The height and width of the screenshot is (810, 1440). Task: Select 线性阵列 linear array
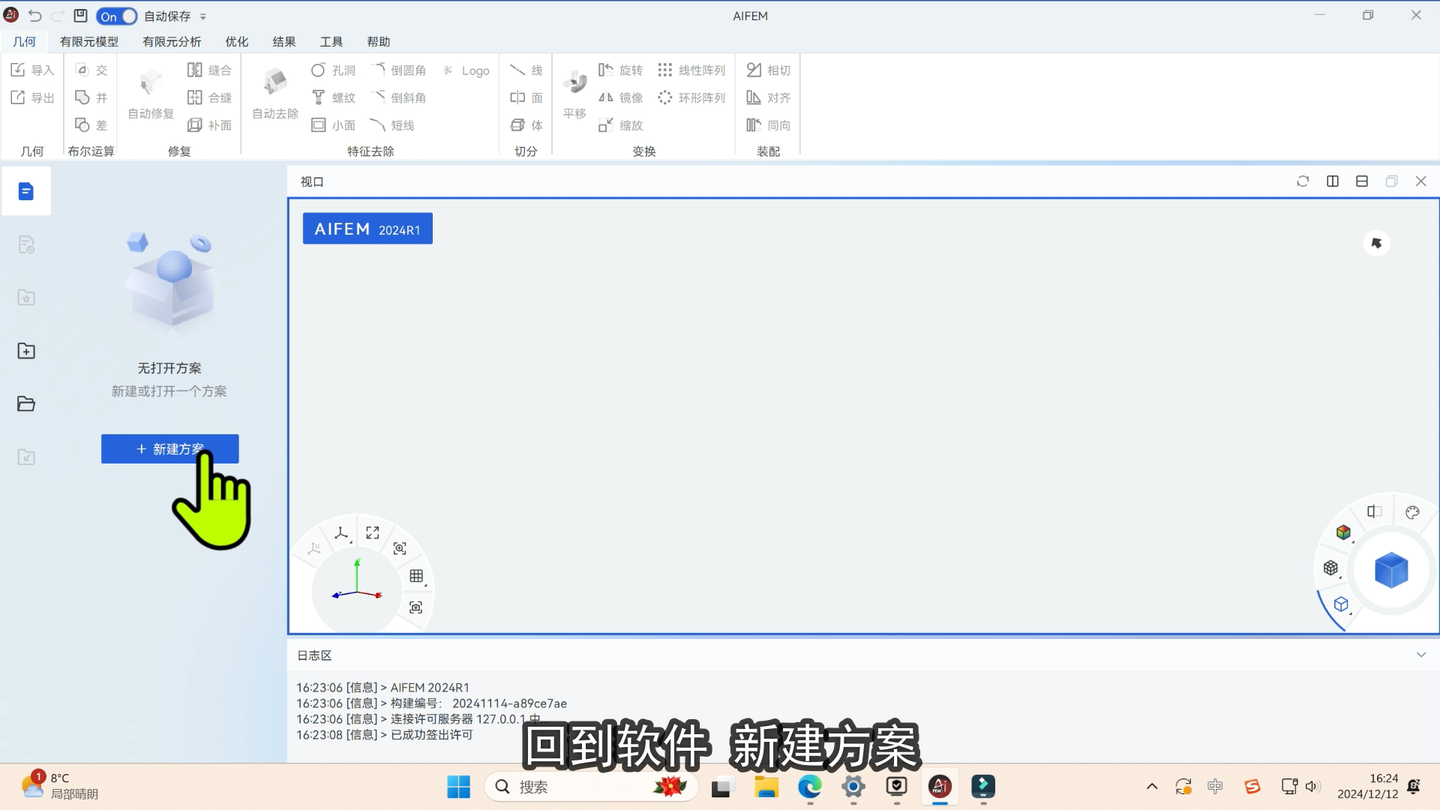691,70
